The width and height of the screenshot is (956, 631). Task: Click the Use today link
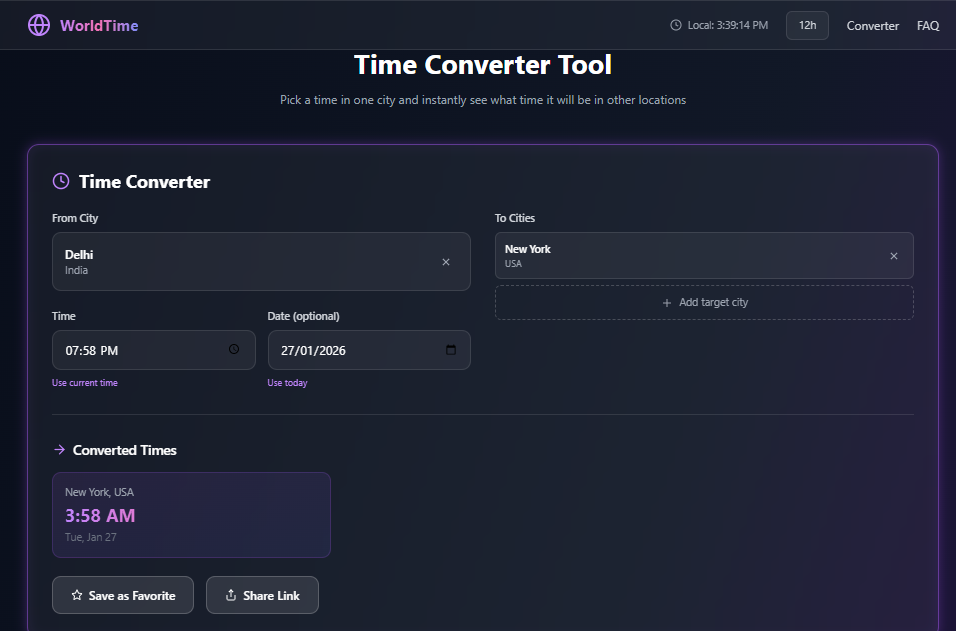coord(287,382)
